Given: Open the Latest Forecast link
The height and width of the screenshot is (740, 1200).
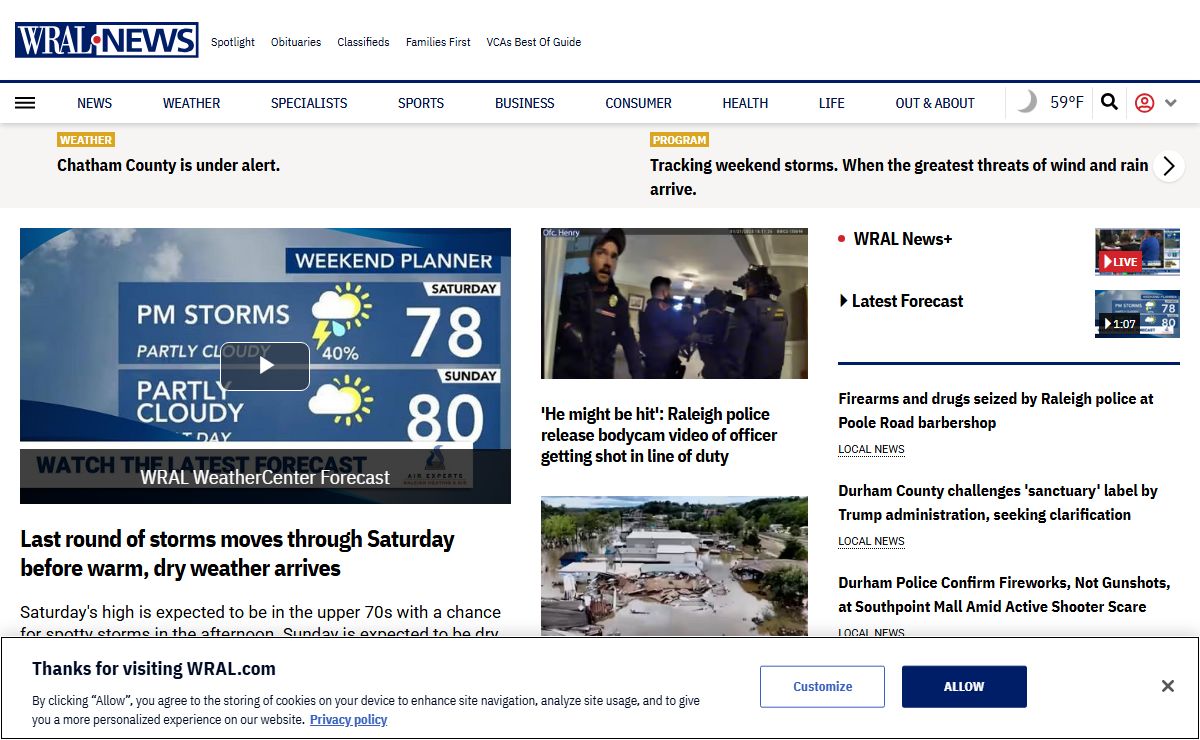Looking at the screenshot, I should click(907, 301).
